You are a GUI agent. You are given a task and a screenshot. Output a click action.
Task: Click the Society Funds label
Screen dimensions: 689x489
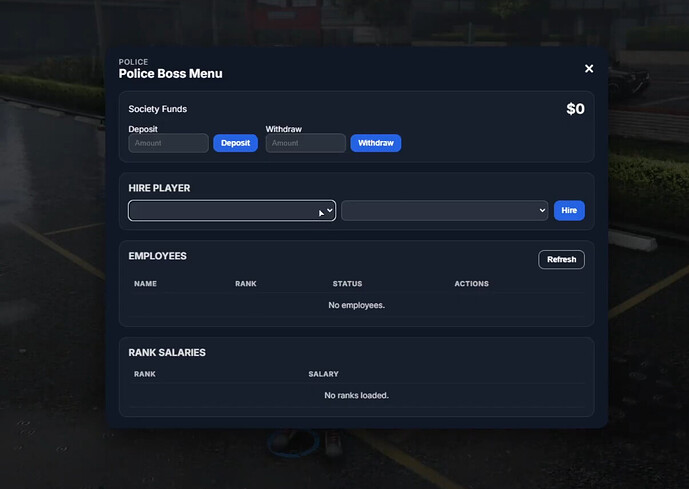point(157,109)
